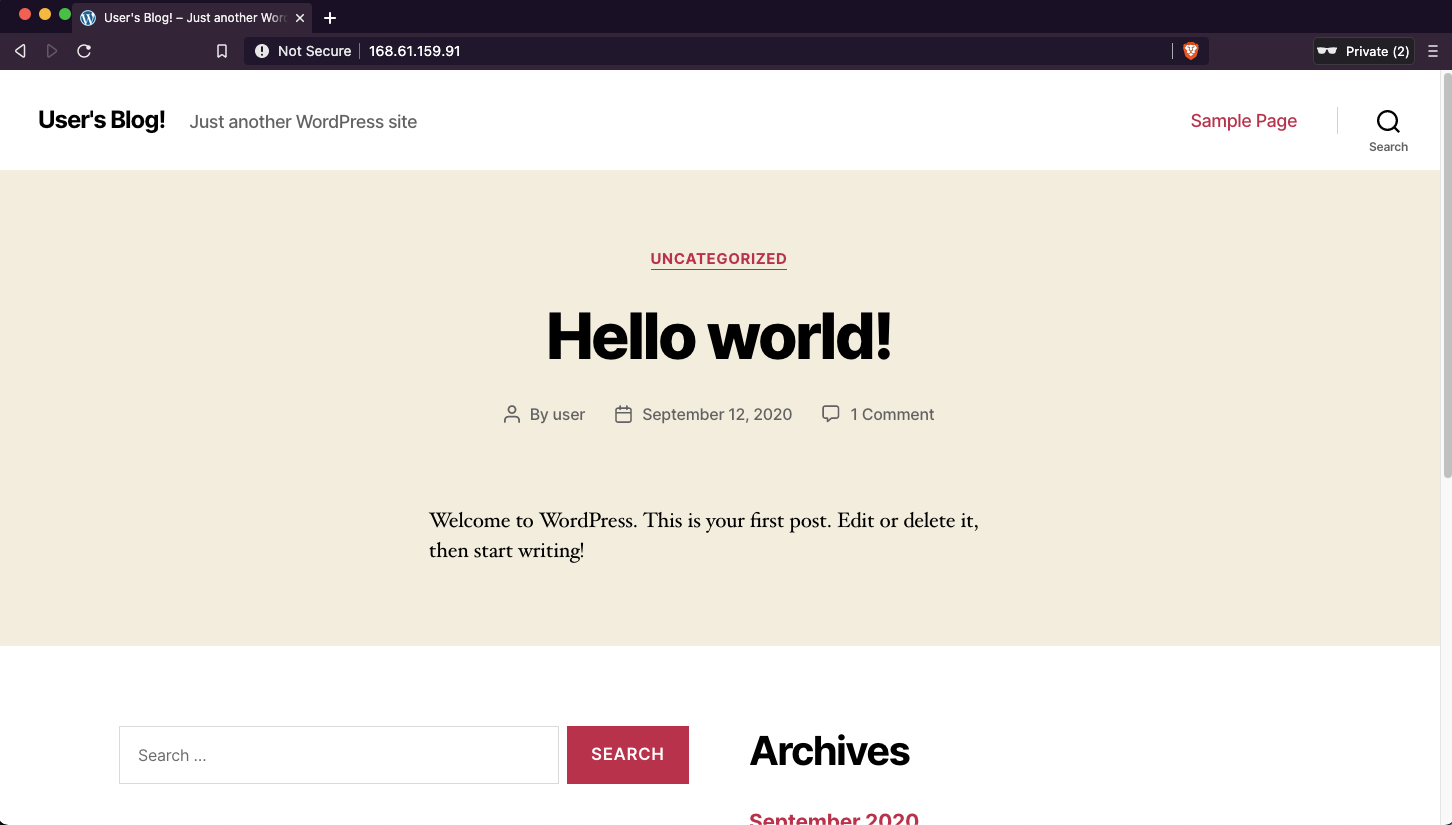Switch to the User's Blog tab
Screen dimensions: 1452x825
pyautogui.click(x=190, y=17)
